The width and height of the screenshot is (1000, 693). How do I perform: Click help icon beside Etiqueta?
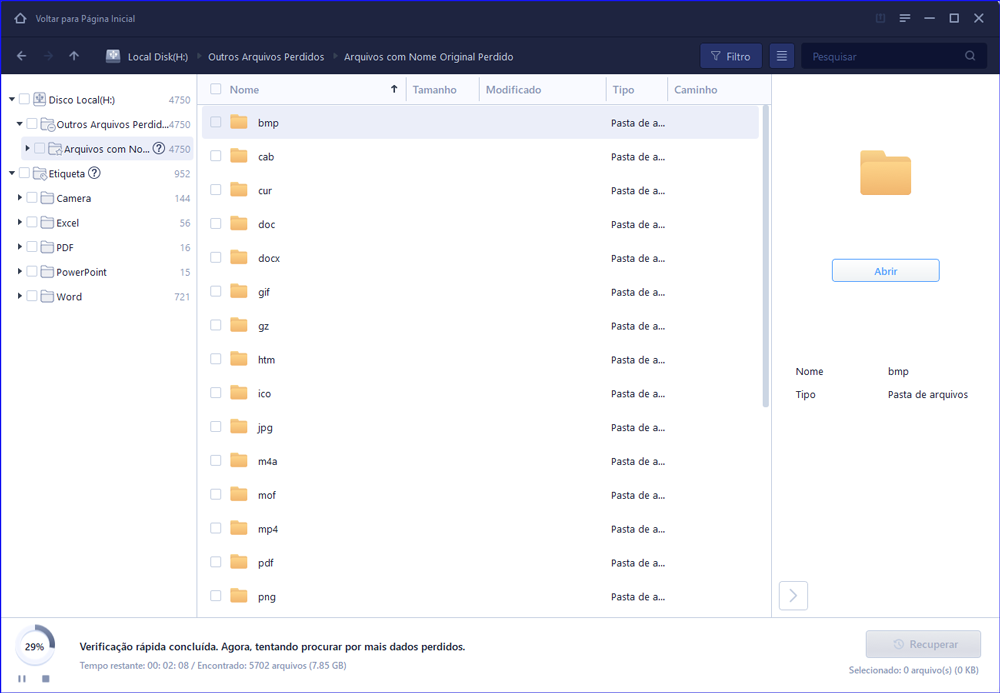click(94, 173)
